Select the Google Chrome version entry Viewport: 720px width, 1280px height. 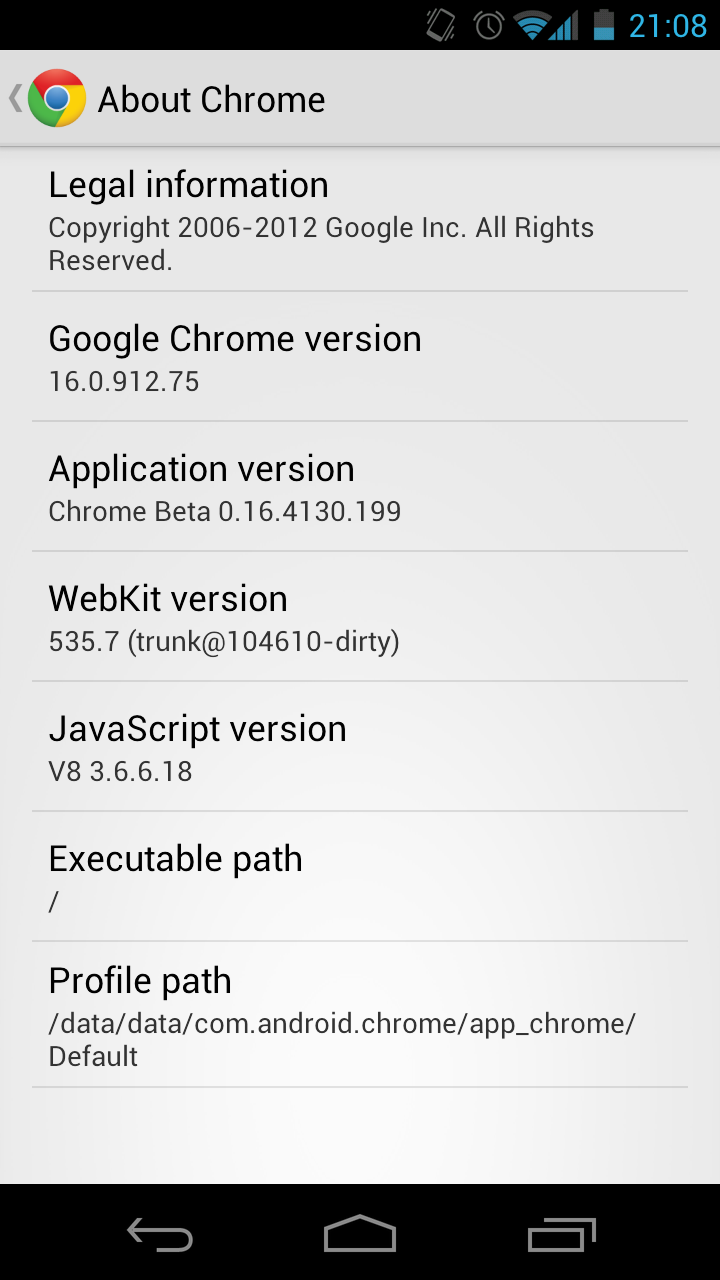(360, 357)
